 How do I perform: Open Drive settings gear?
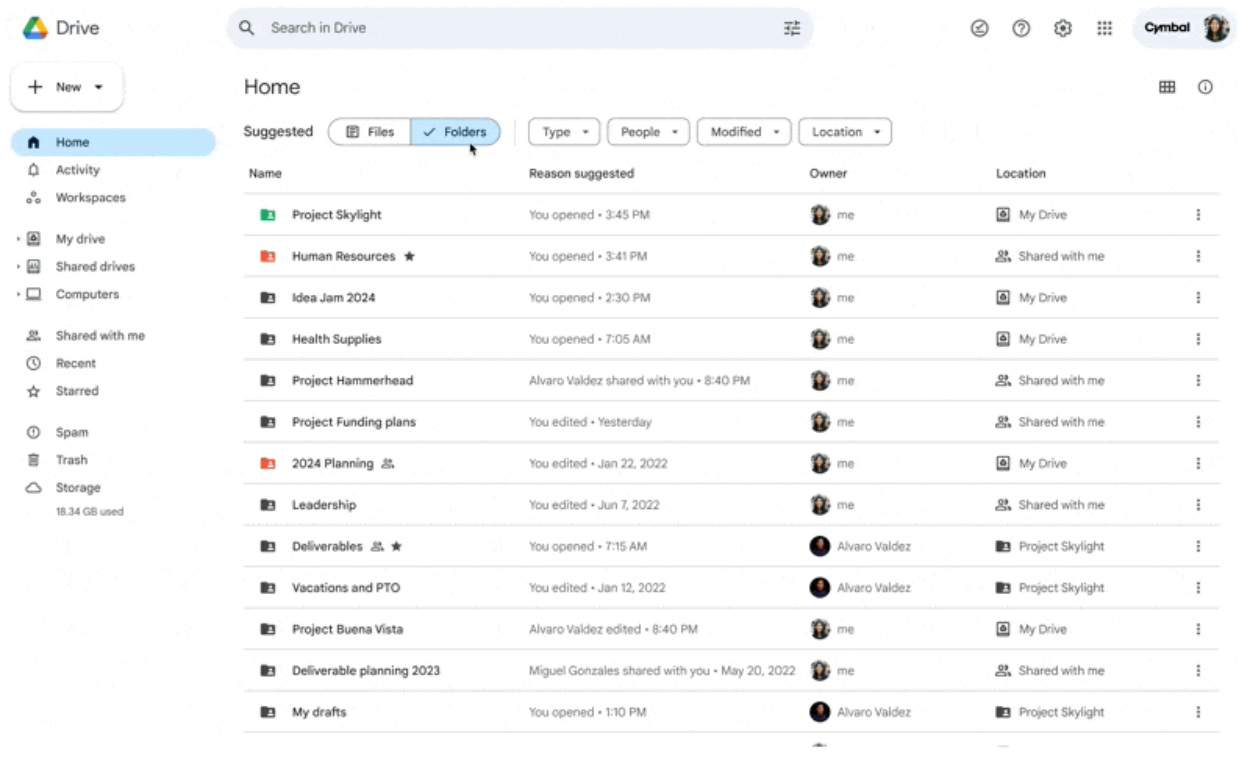(1062, 27)
